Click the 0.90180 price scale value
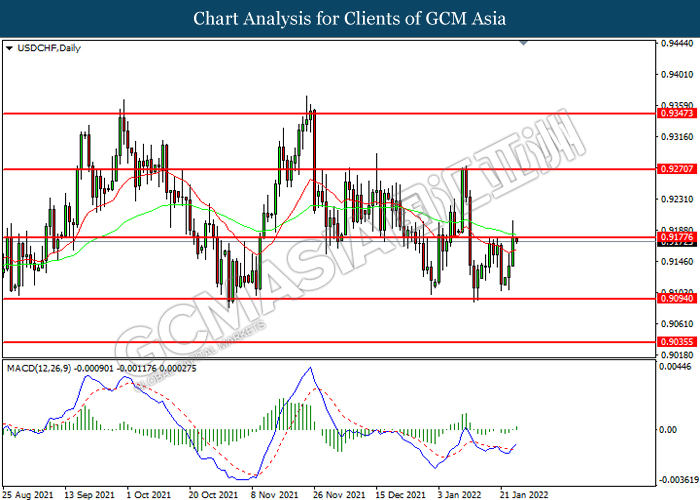 pos(677,355)
